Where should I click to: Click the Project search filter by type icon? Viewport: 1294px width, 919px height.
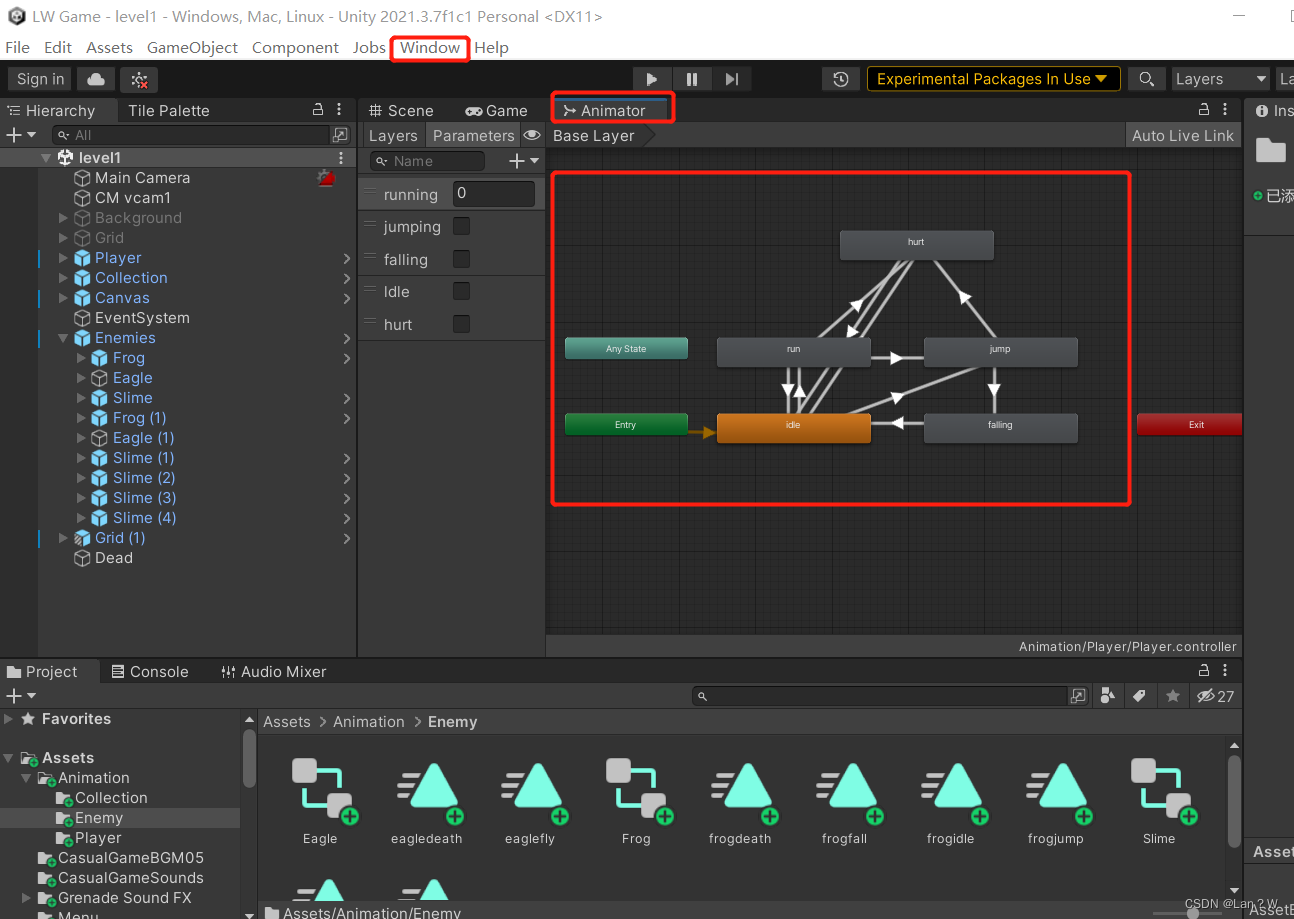[1108, 695]
